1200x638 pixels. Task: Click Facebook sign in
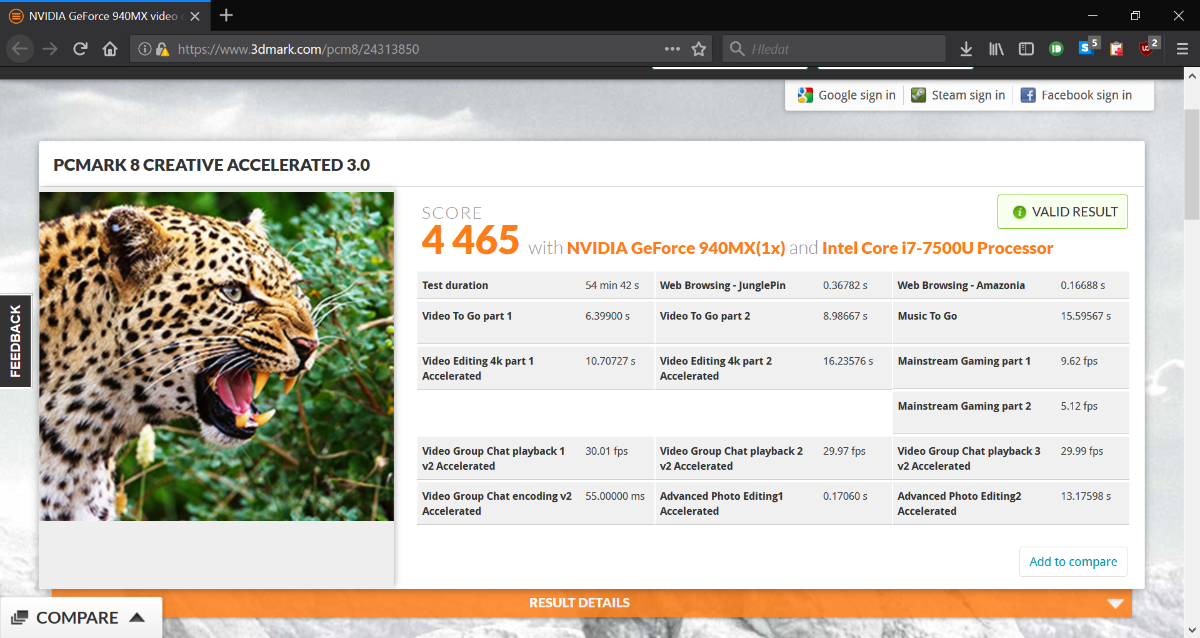tap(1076, 95)
